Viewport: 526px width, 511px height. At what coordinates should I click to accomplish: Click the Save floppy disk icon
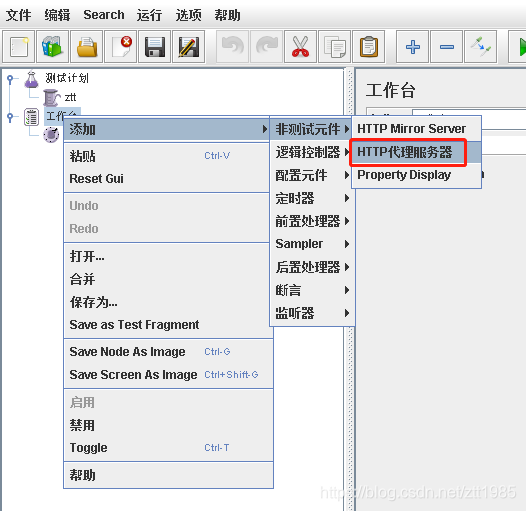click(x=155, y=47)
